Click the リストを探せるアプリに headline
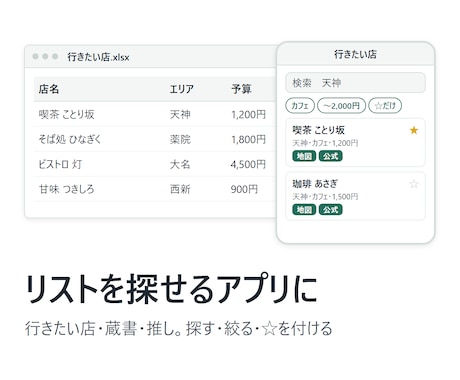This screenshot has width=460, height=380. click(171, 289)
